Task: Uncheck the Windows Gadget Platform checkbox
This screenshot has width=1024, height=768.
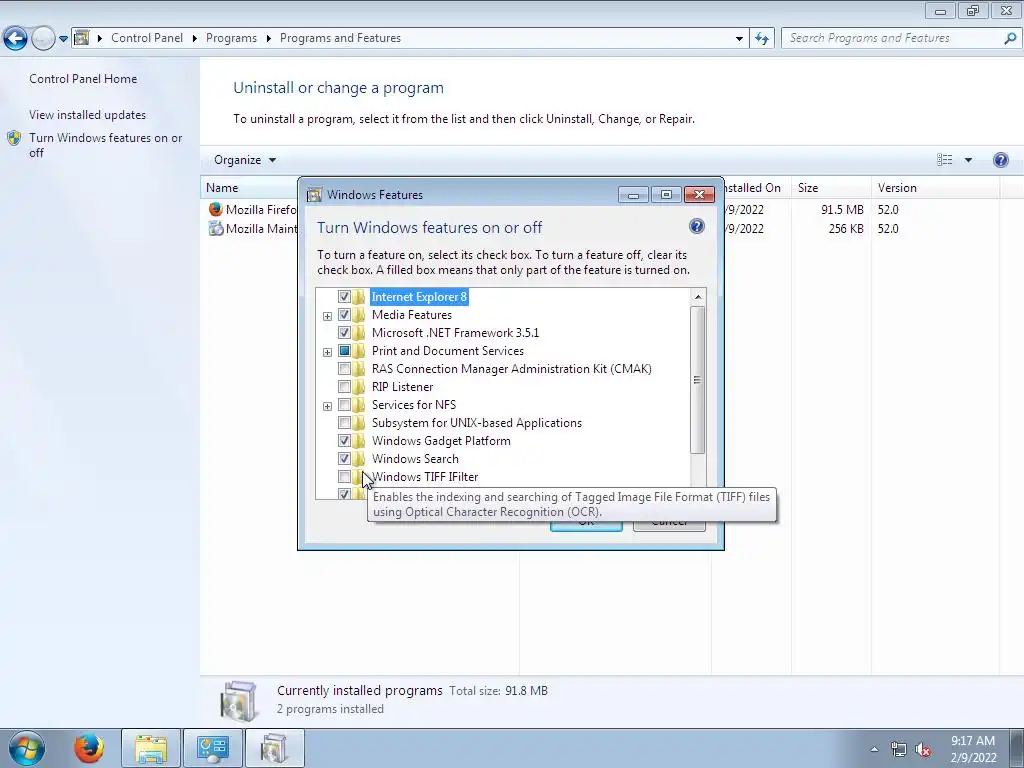Action: coord(344,441)
